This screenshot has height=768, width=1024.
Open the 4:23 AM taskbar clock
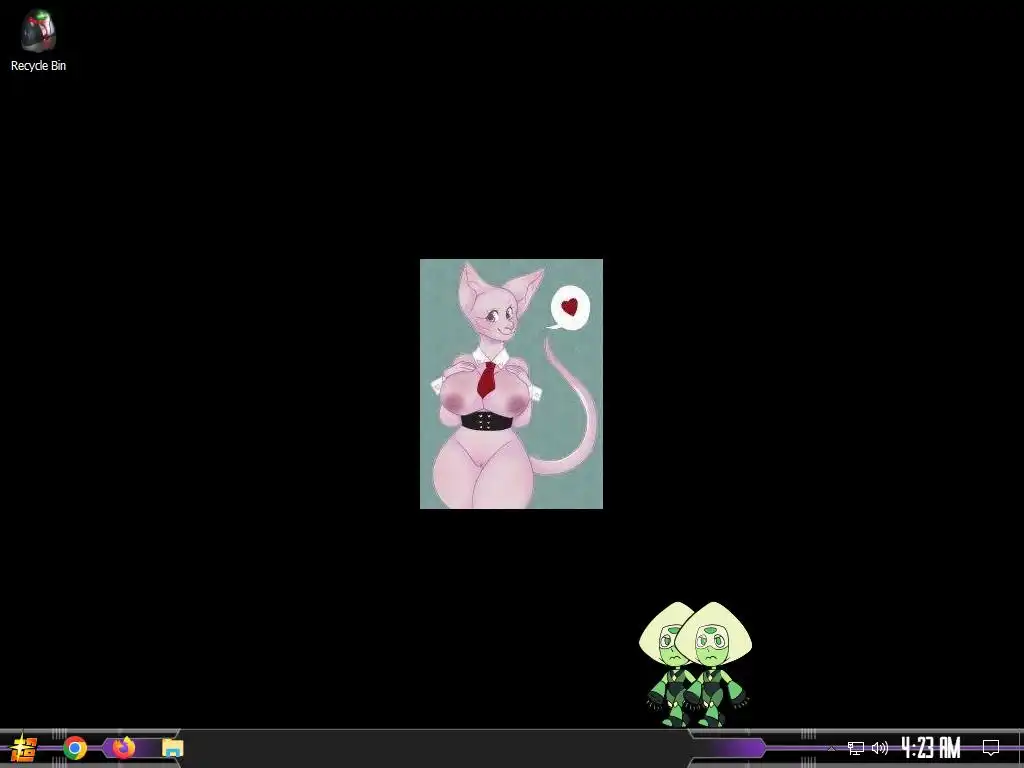coord(931,748)
